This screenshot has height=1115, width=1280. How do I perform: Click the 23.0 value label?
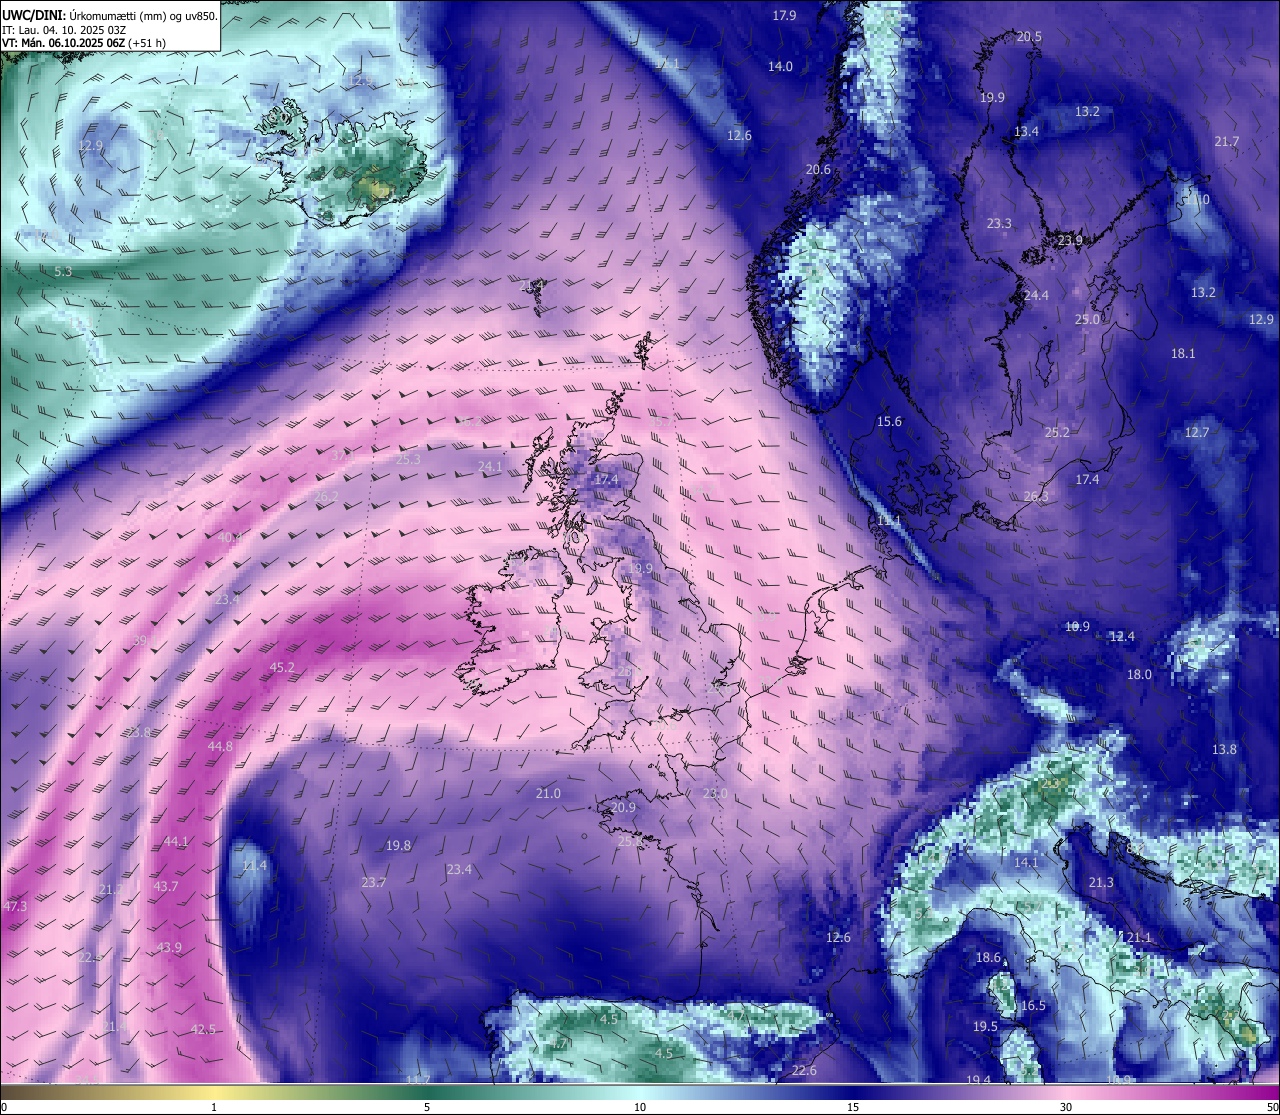click(715, 794)
